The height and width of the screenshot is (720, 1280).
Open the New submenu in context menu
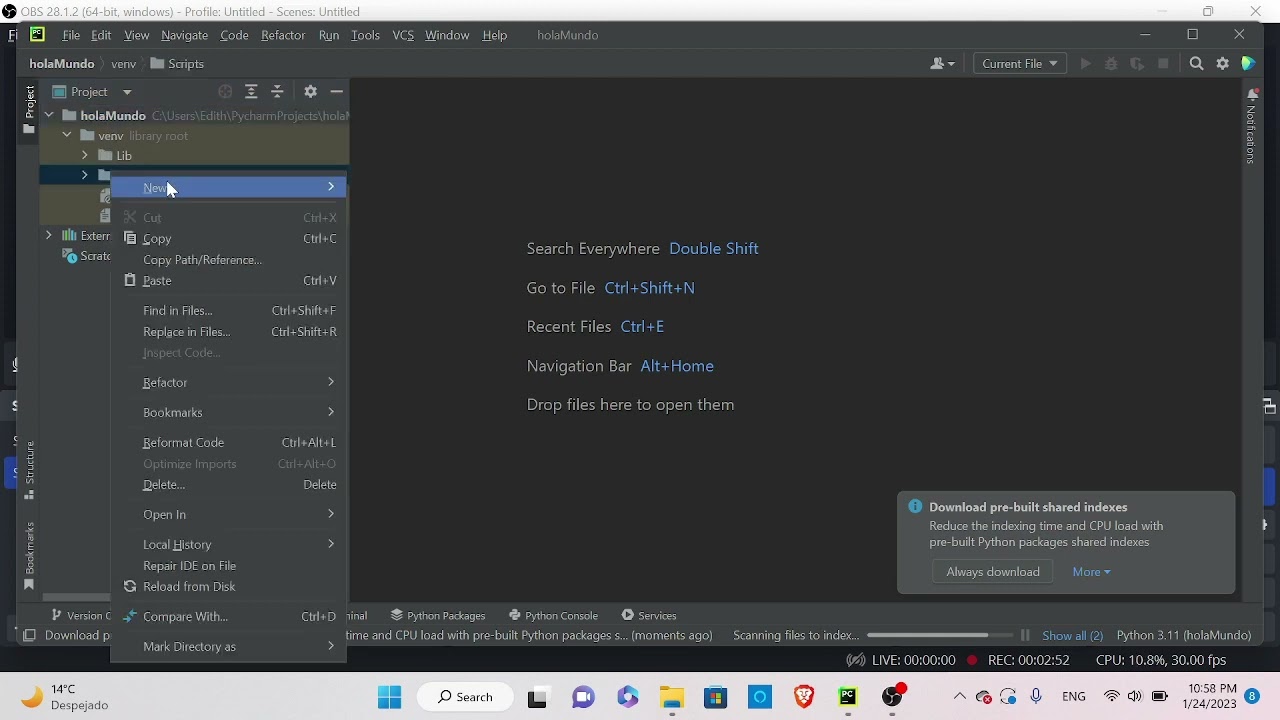coord(229,188)
